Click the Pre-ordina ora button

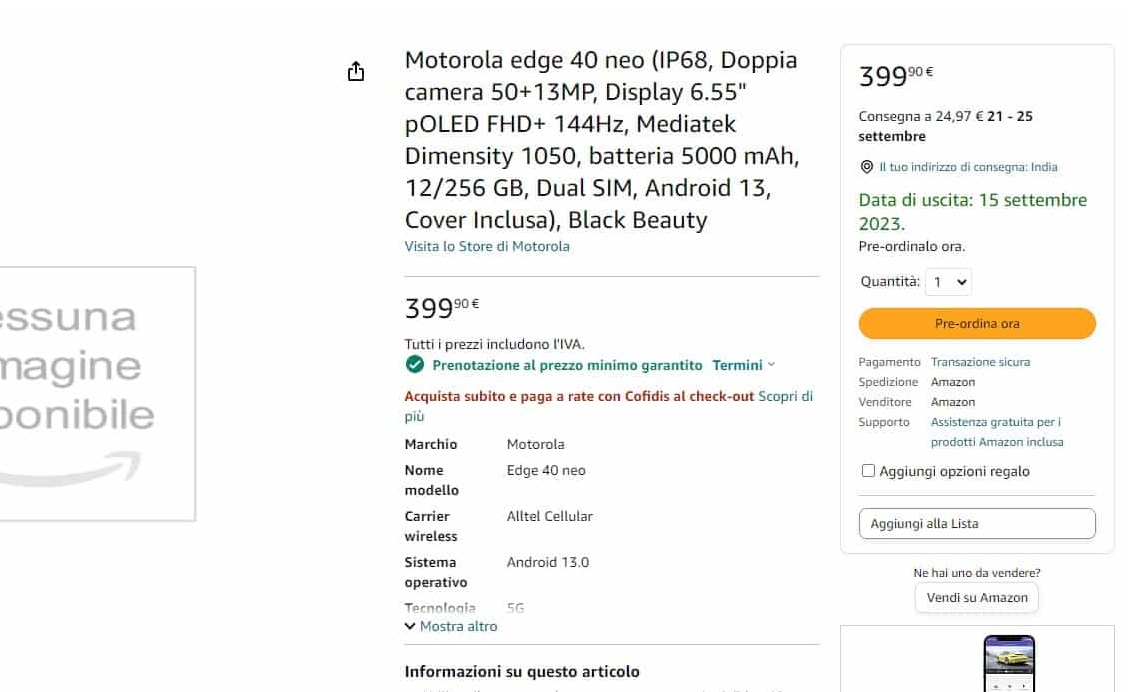[976, 323]
